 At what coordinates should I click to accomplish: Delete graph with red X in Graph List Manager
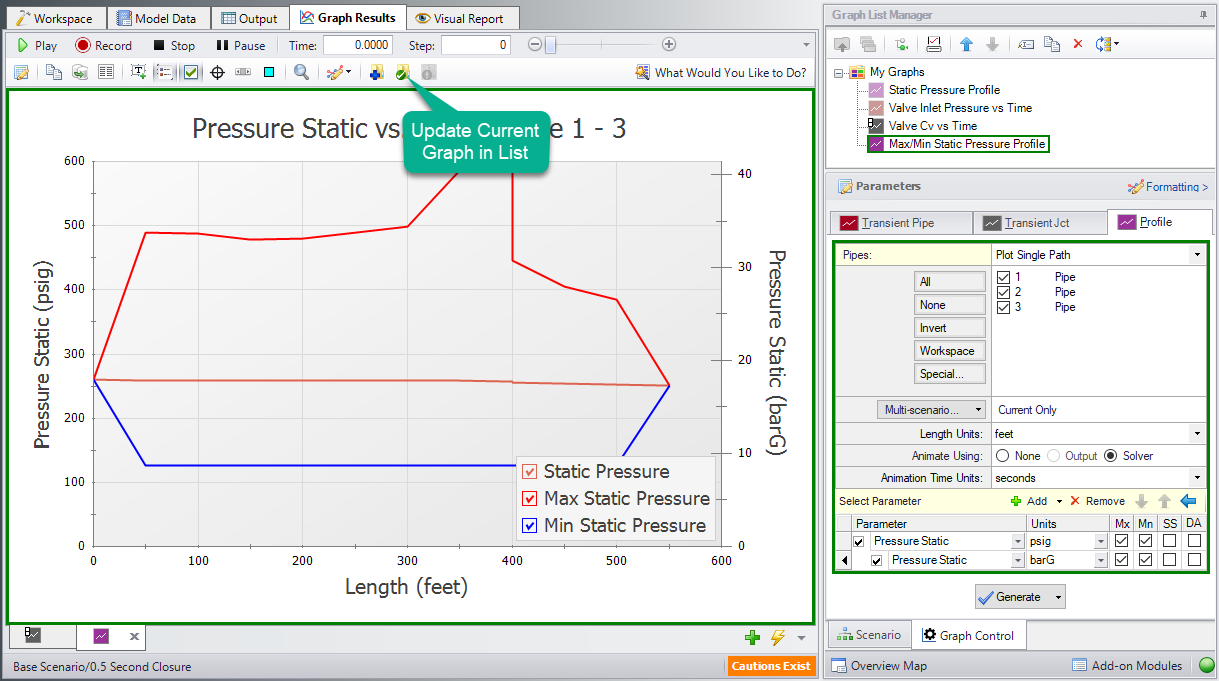tap(1077, 44)
